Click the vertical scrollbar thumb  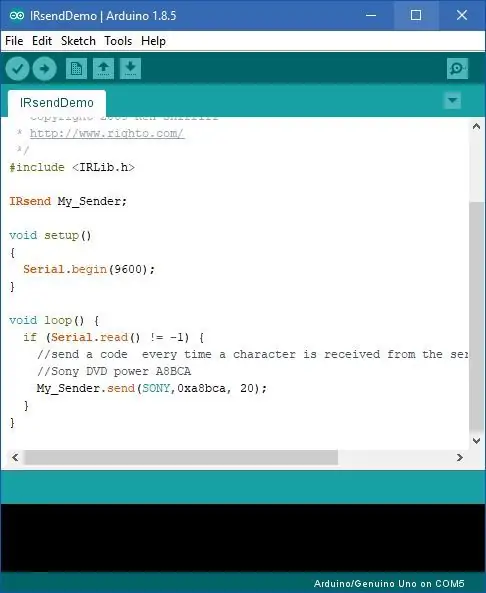pyautogui.click(x=477, y=317)
